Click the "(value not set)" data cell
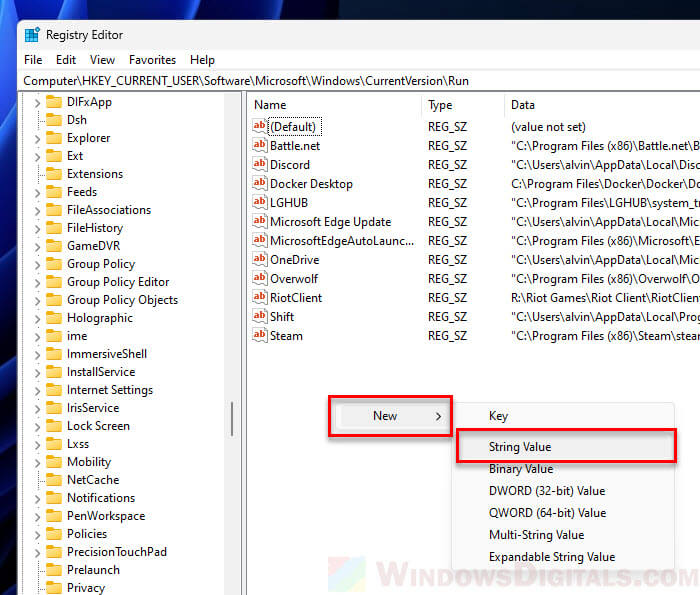The height and width of the screenshot is (595, 700). point(548,127)
